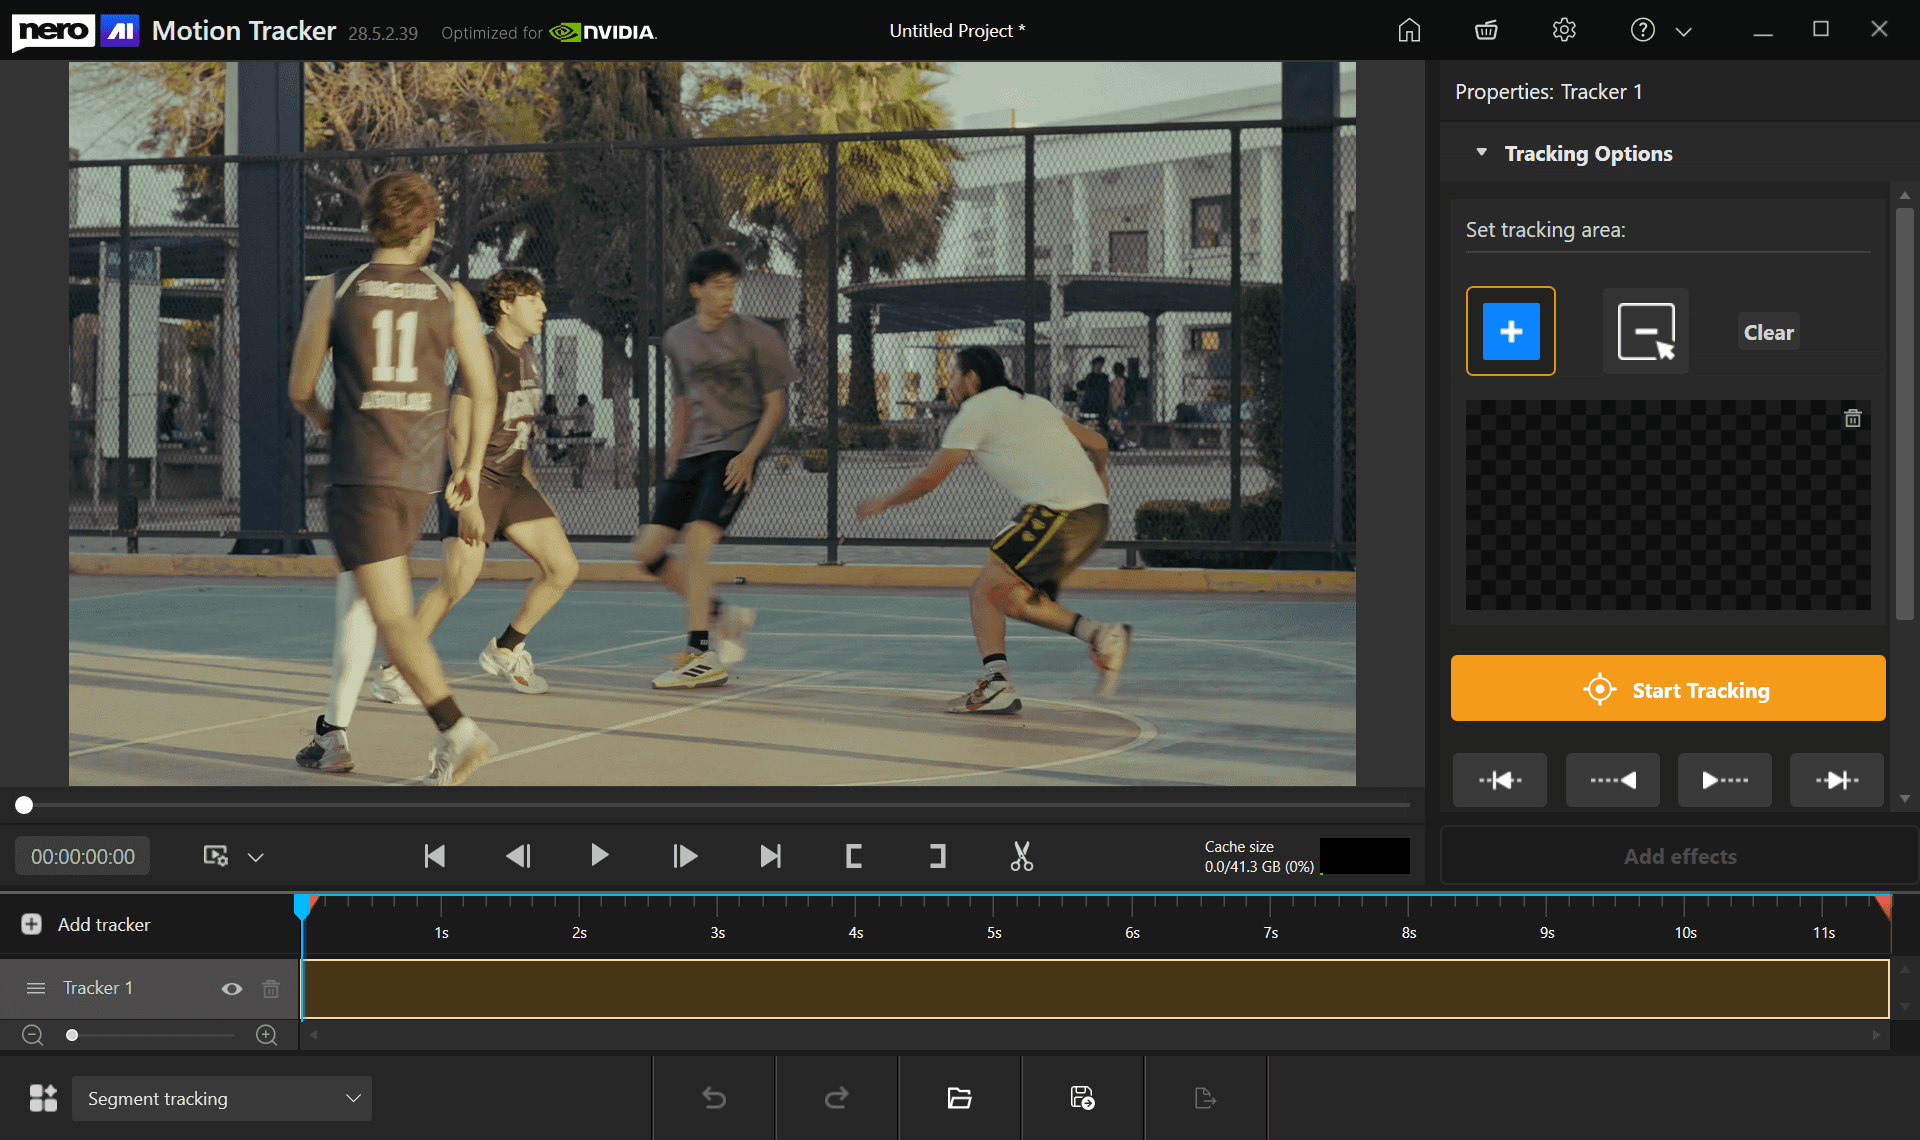Click the scissors cut icon
The image size is (1920, 1140).
[x=1021, y=856]
